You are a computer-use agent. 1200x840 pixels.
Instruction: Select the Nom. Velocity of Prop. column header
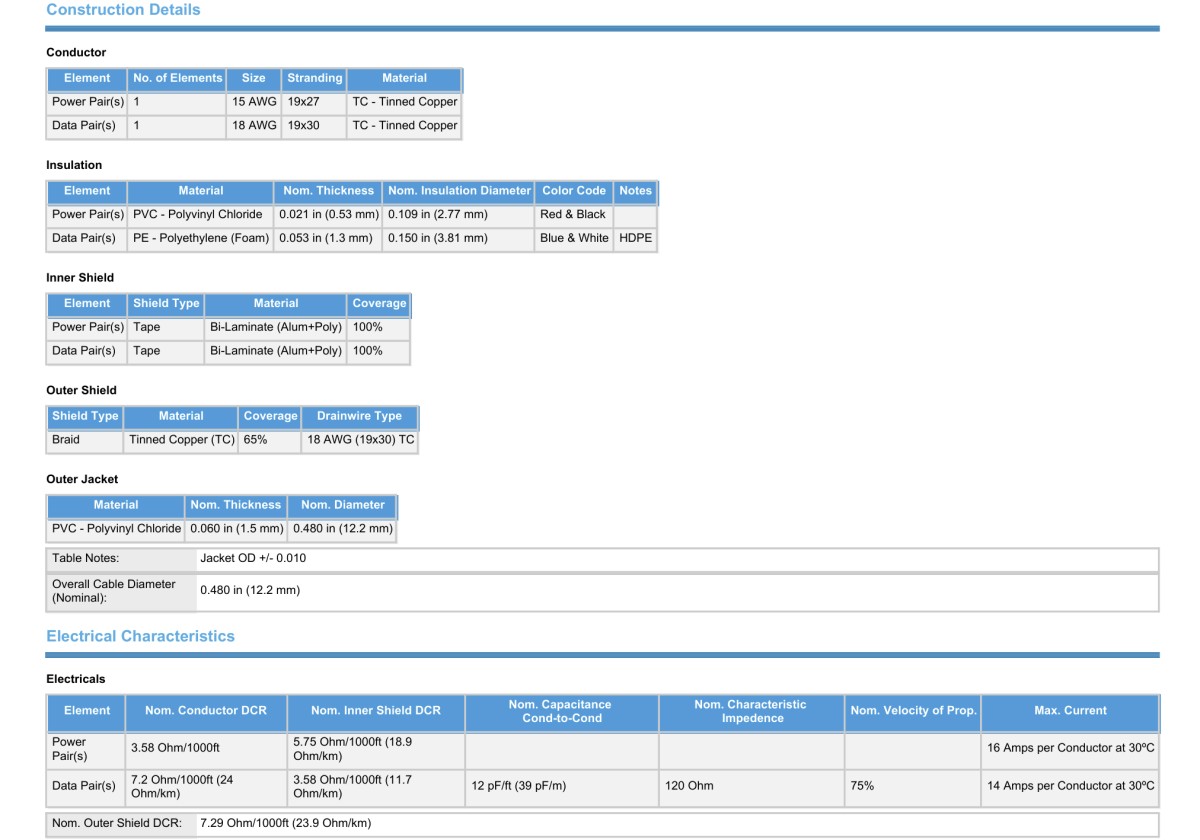[x=912, y=711]
